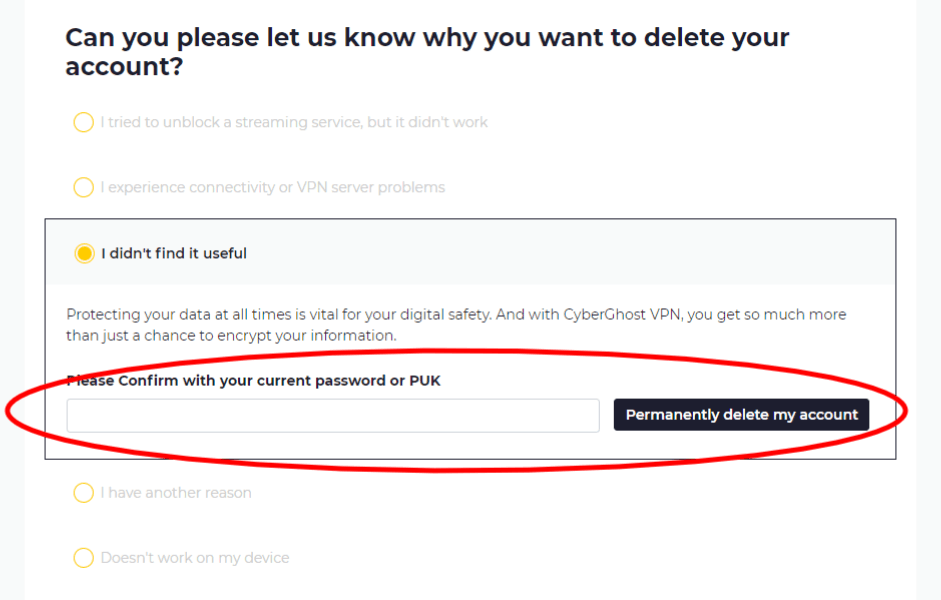Choose the connectivity or VPN server problems radio

(x=83, y=187)
